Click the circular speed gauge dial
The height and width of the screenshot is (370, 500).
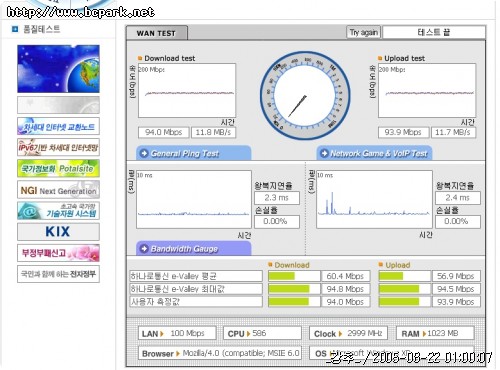(305, 95)
